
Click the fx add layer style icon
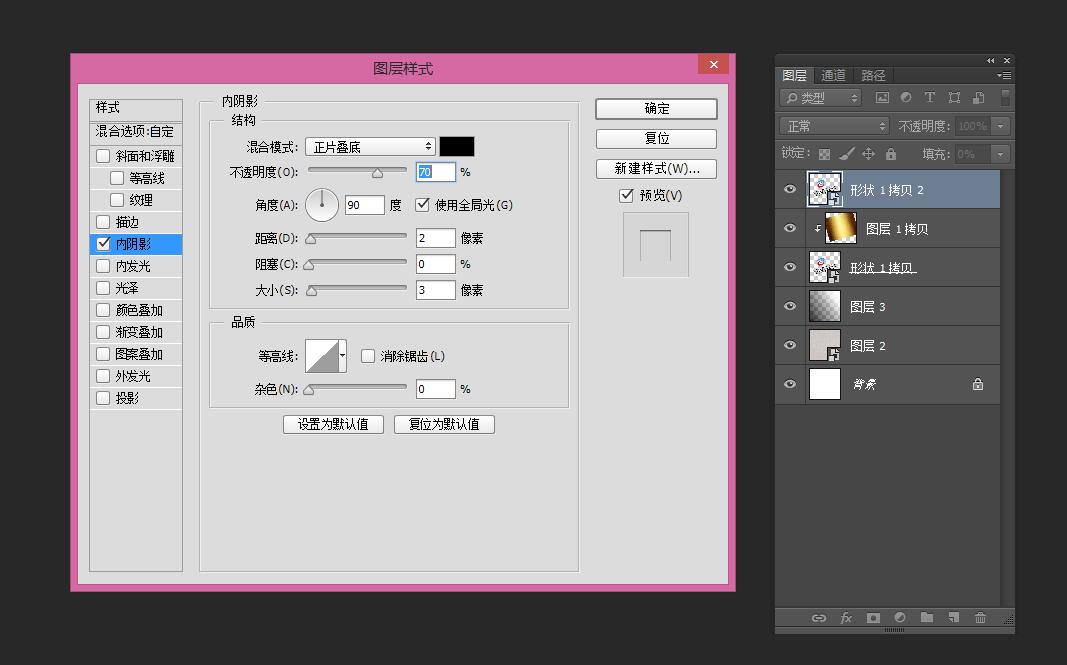point(846,618)
